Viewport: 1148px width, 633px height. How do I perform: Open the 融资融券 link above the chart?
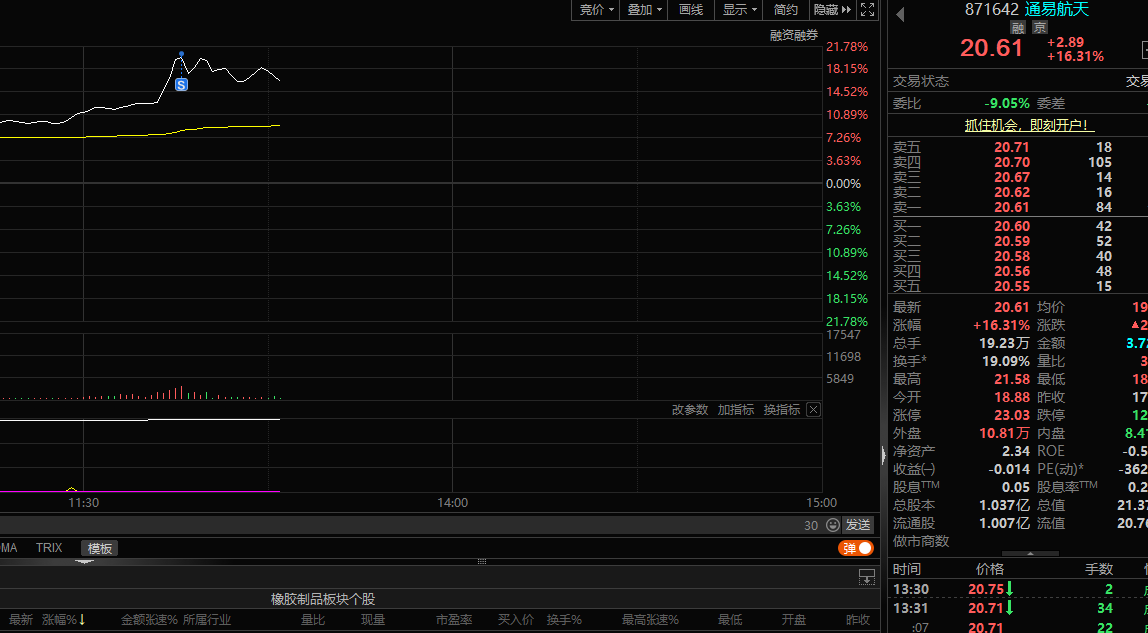click(794, 34)
